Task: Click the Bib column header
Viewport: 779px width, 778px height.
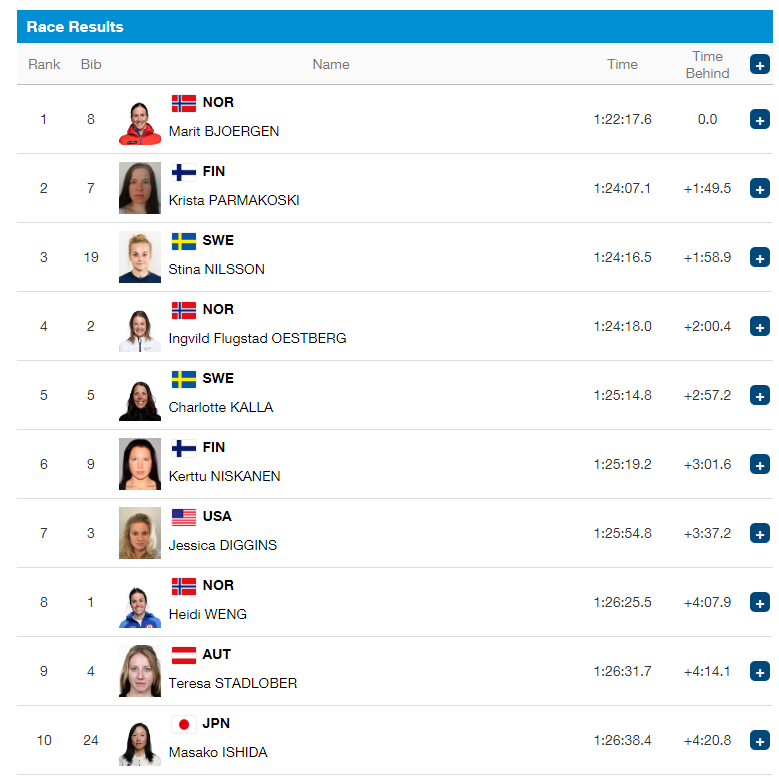Action: point(91,65)
